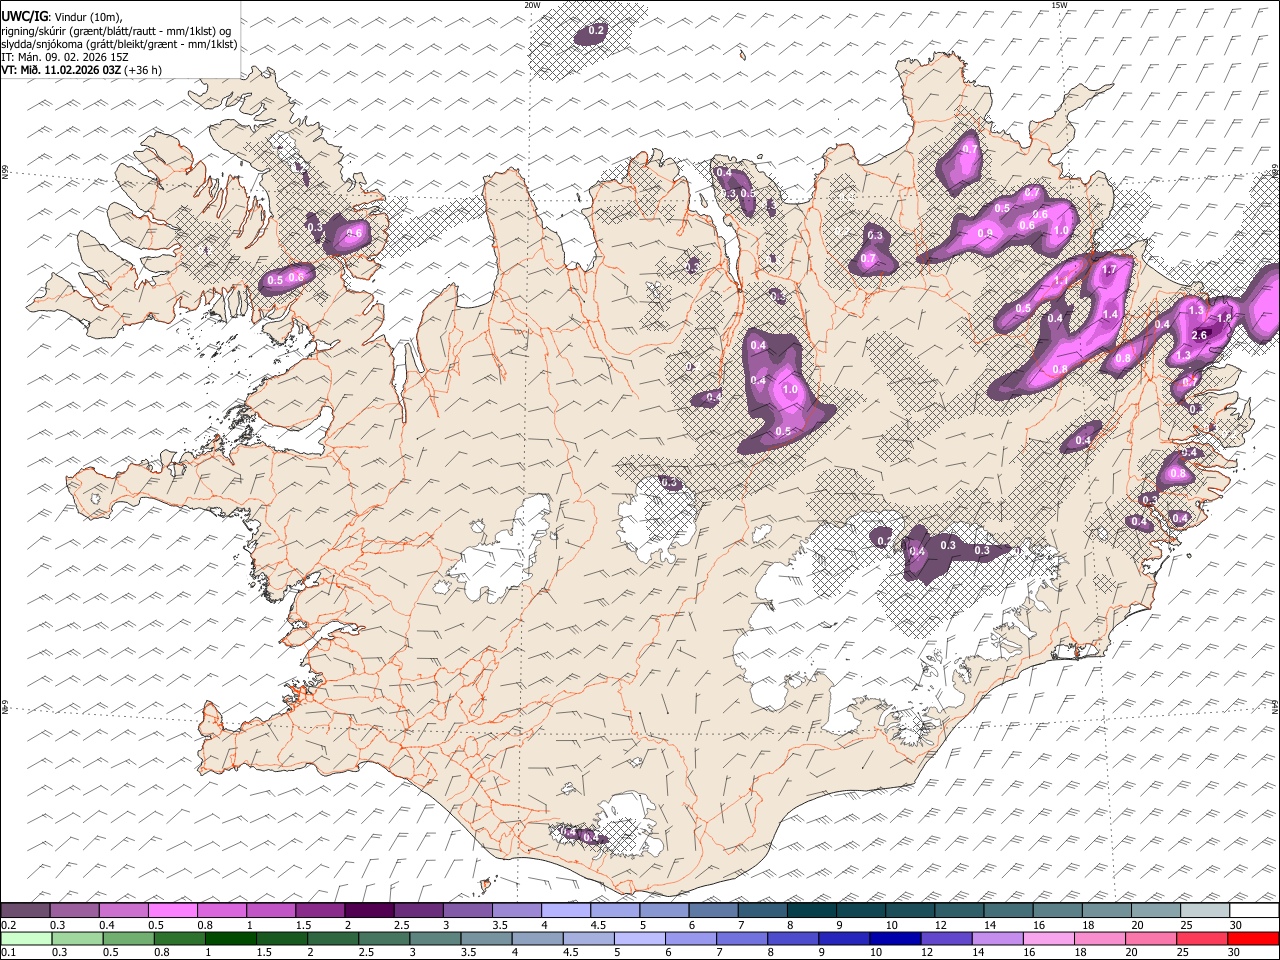1280x960 pixels.
Task: Click the 'IT: Mán. 09. 02. 2026 15Z' line
Action: (65, 57)
